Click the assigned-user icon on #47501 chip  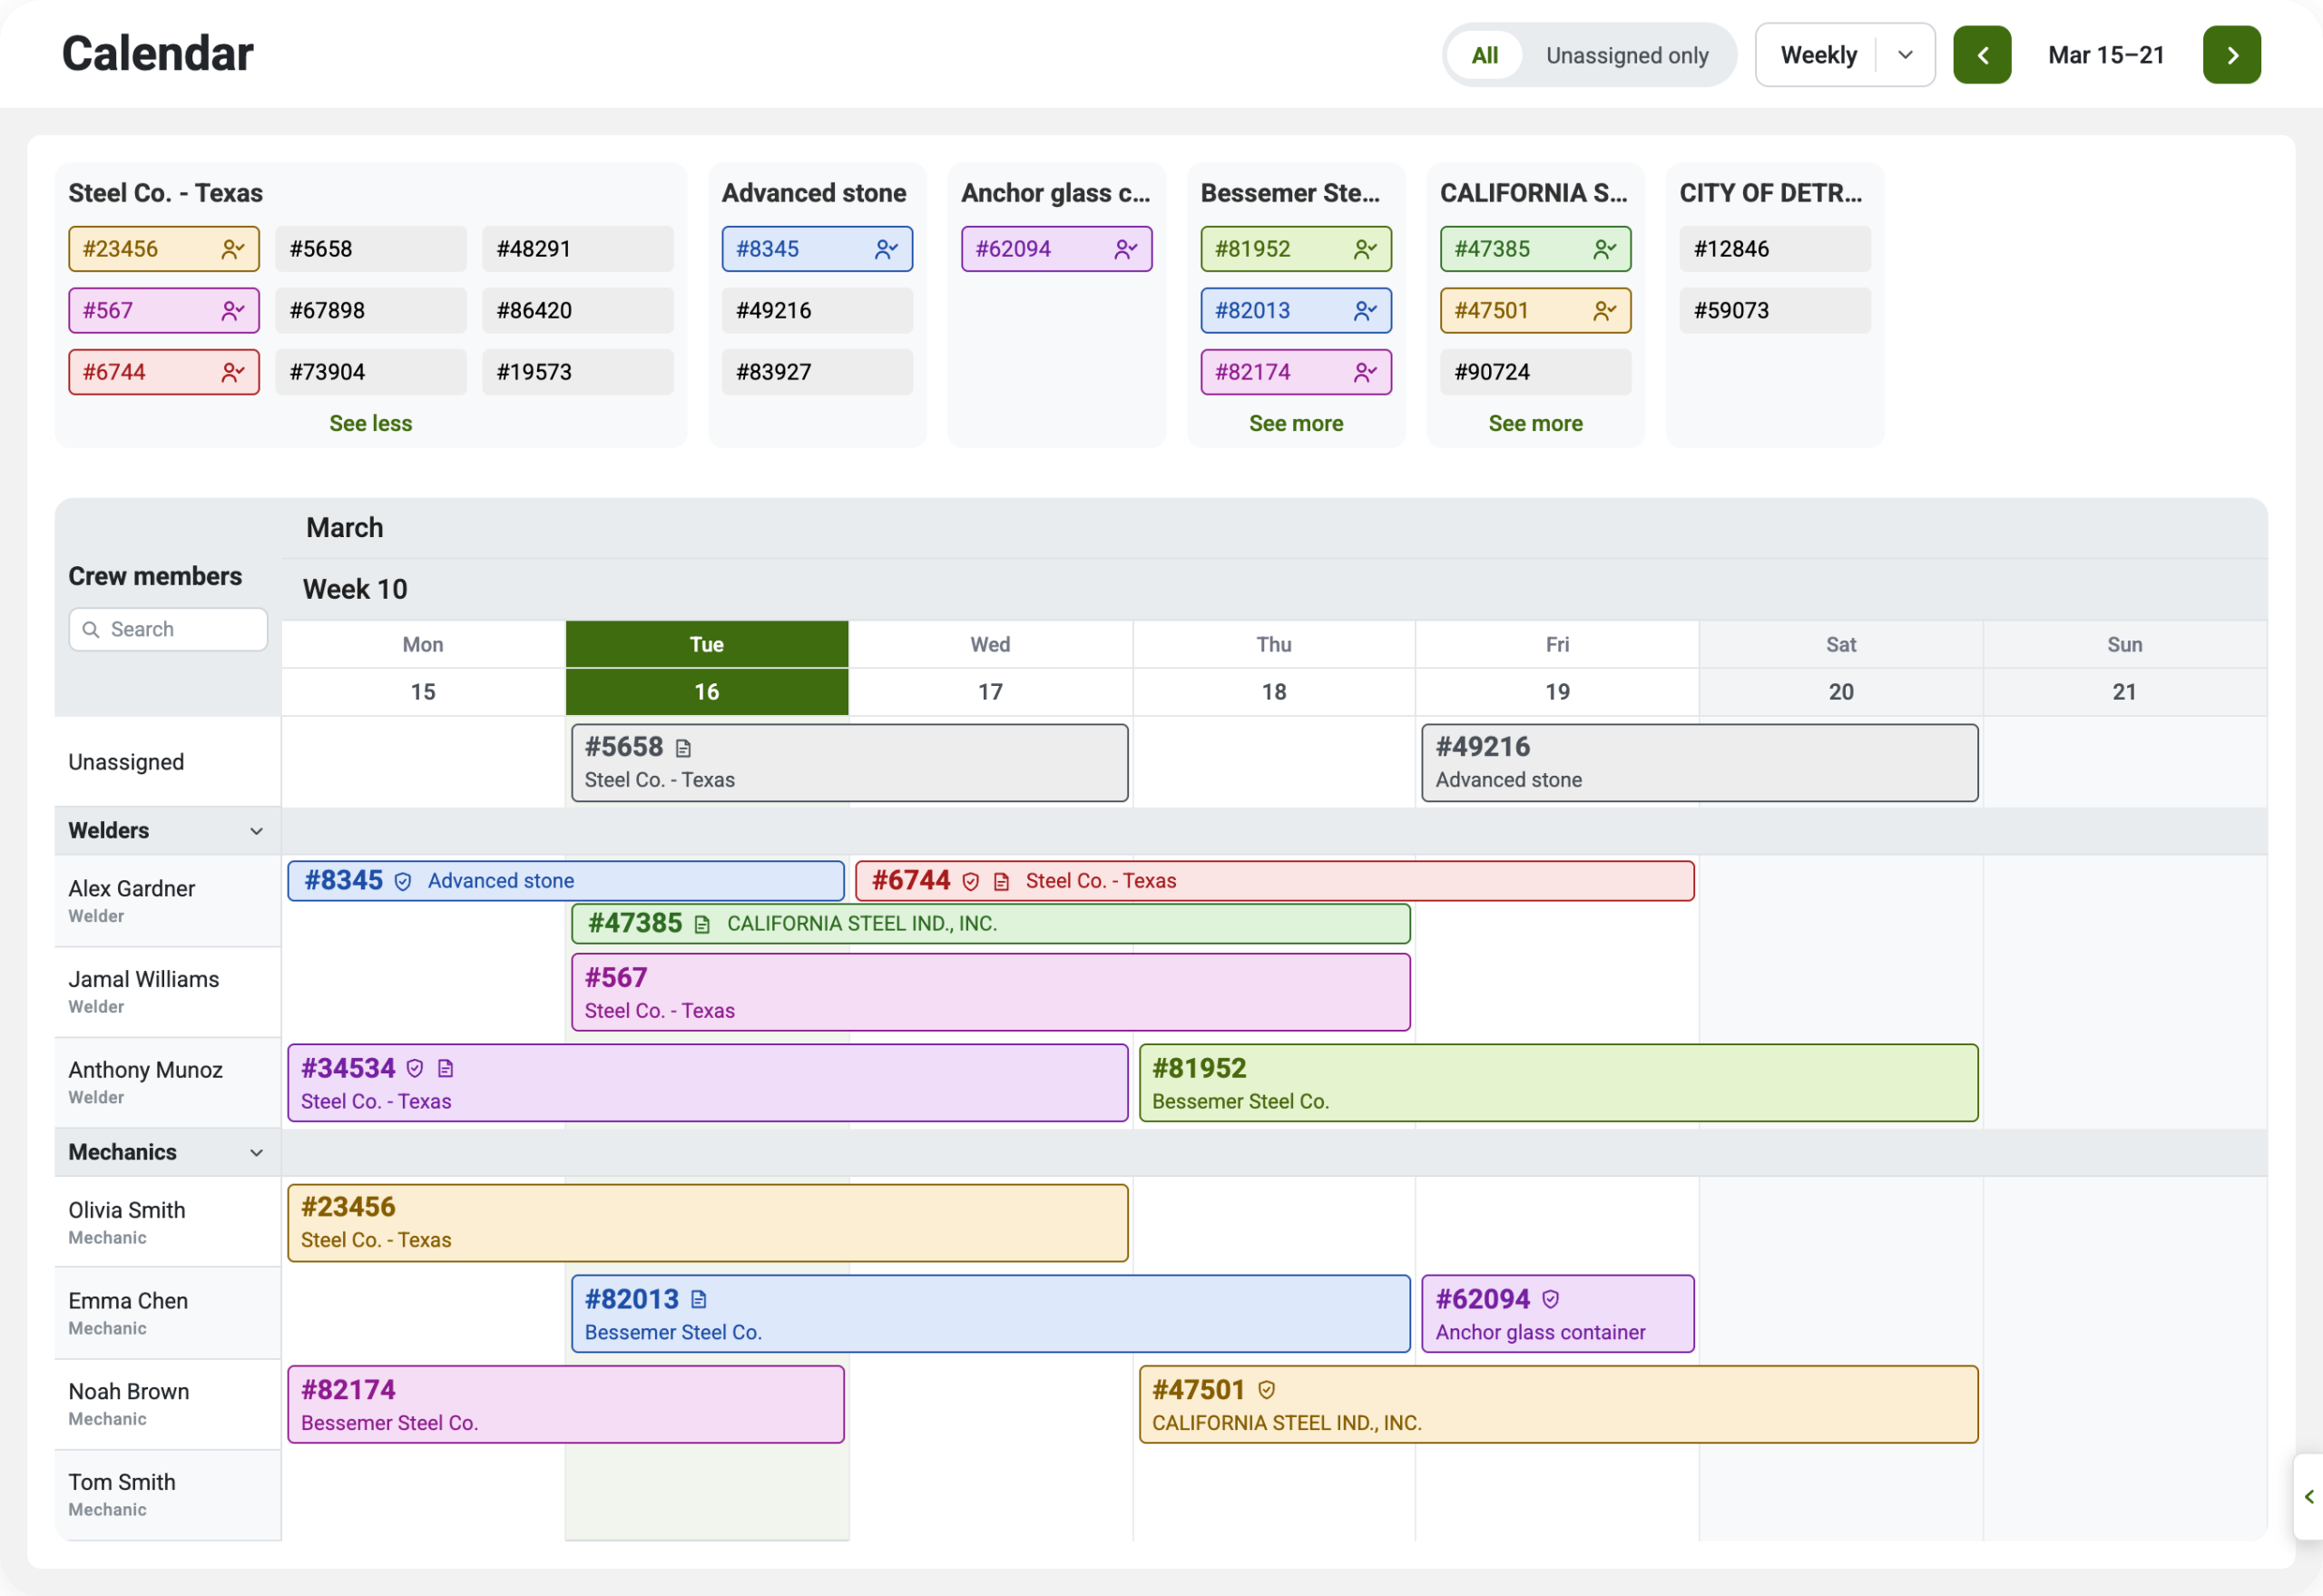pos(1605,311)
